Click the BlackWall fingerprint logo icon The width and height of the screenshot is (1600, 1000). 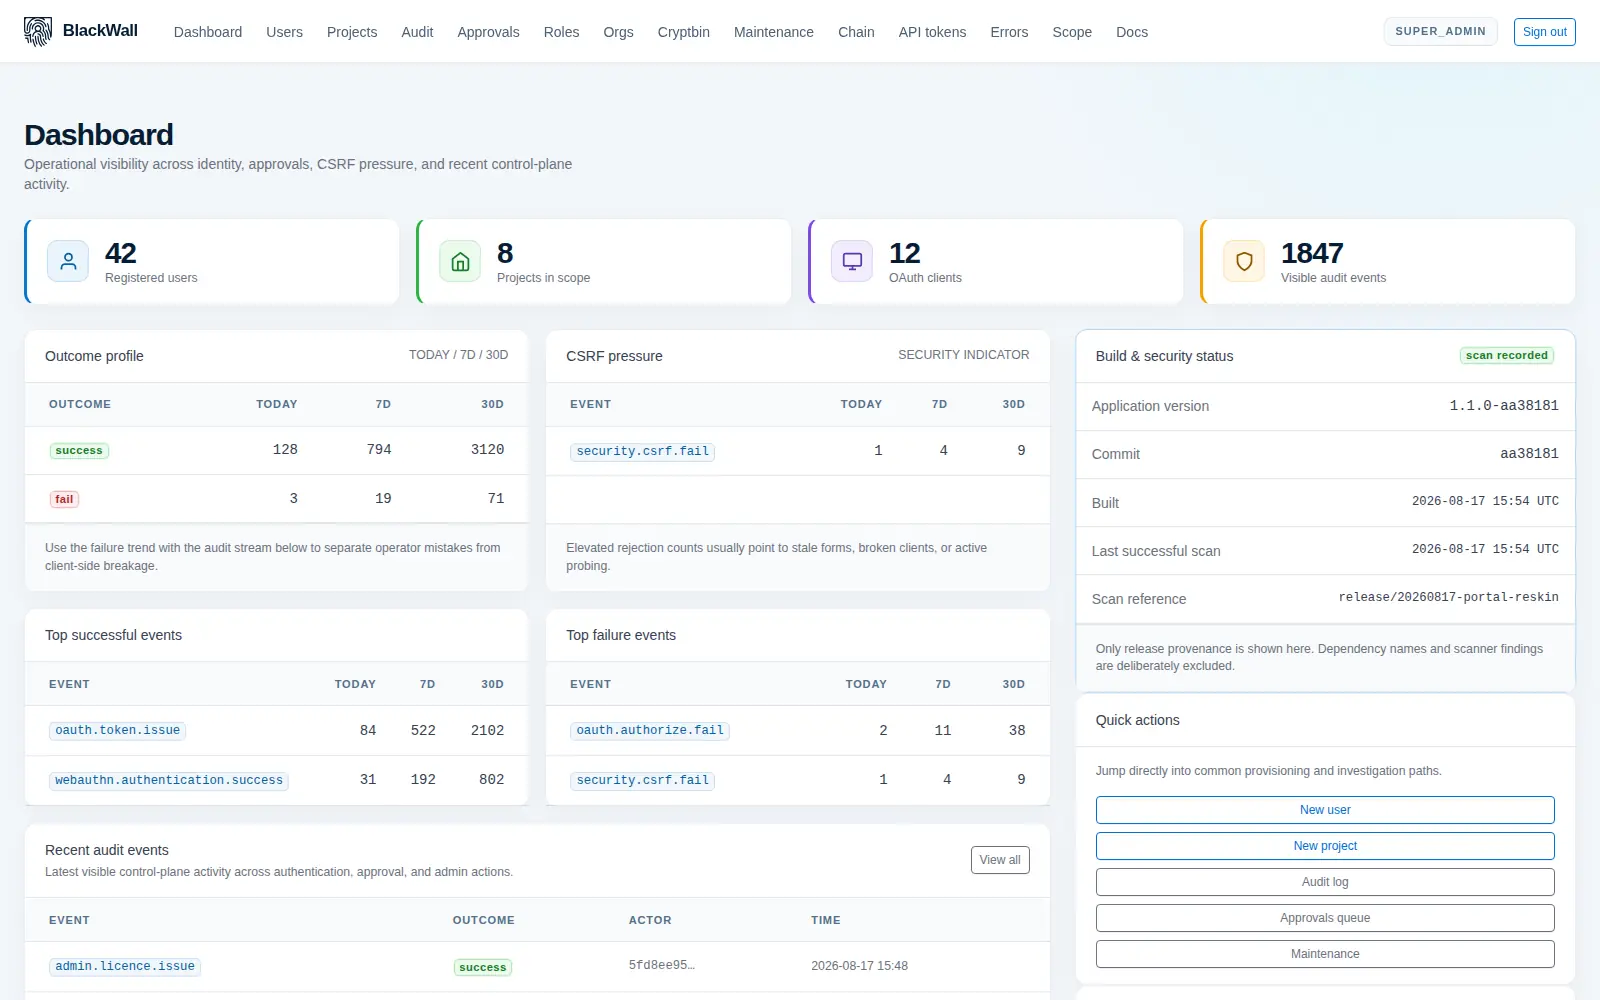coord(38,32)
